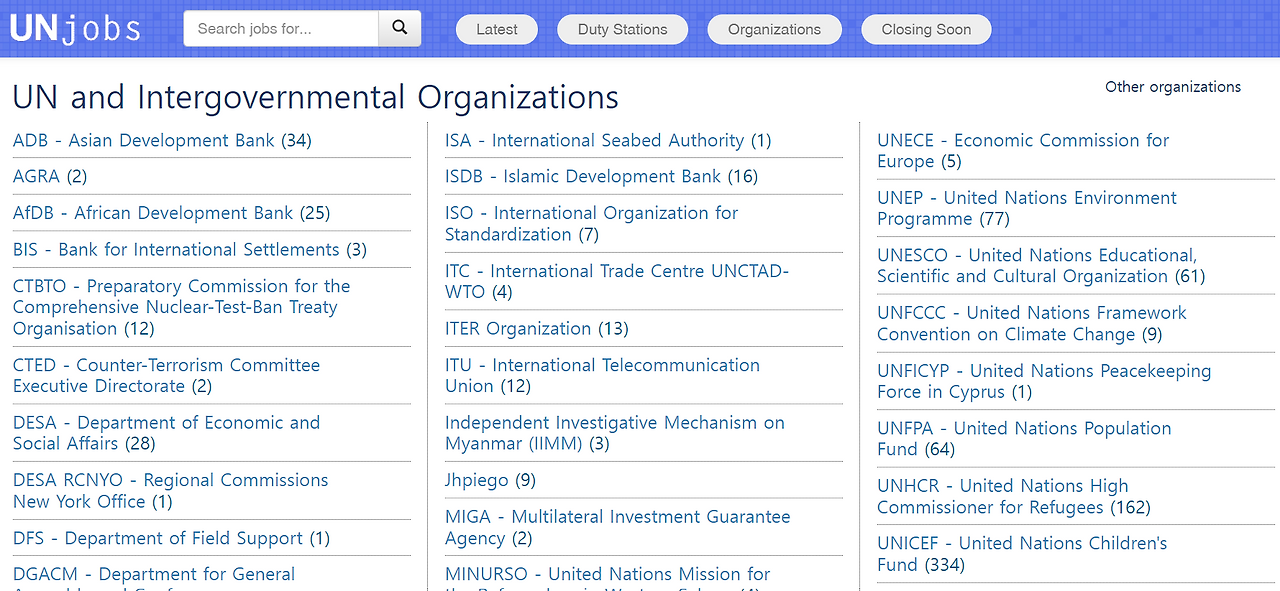The image size is (1280, 591).
Task: Open UNEP Environment Programme listings
Action: (1026, 207)
